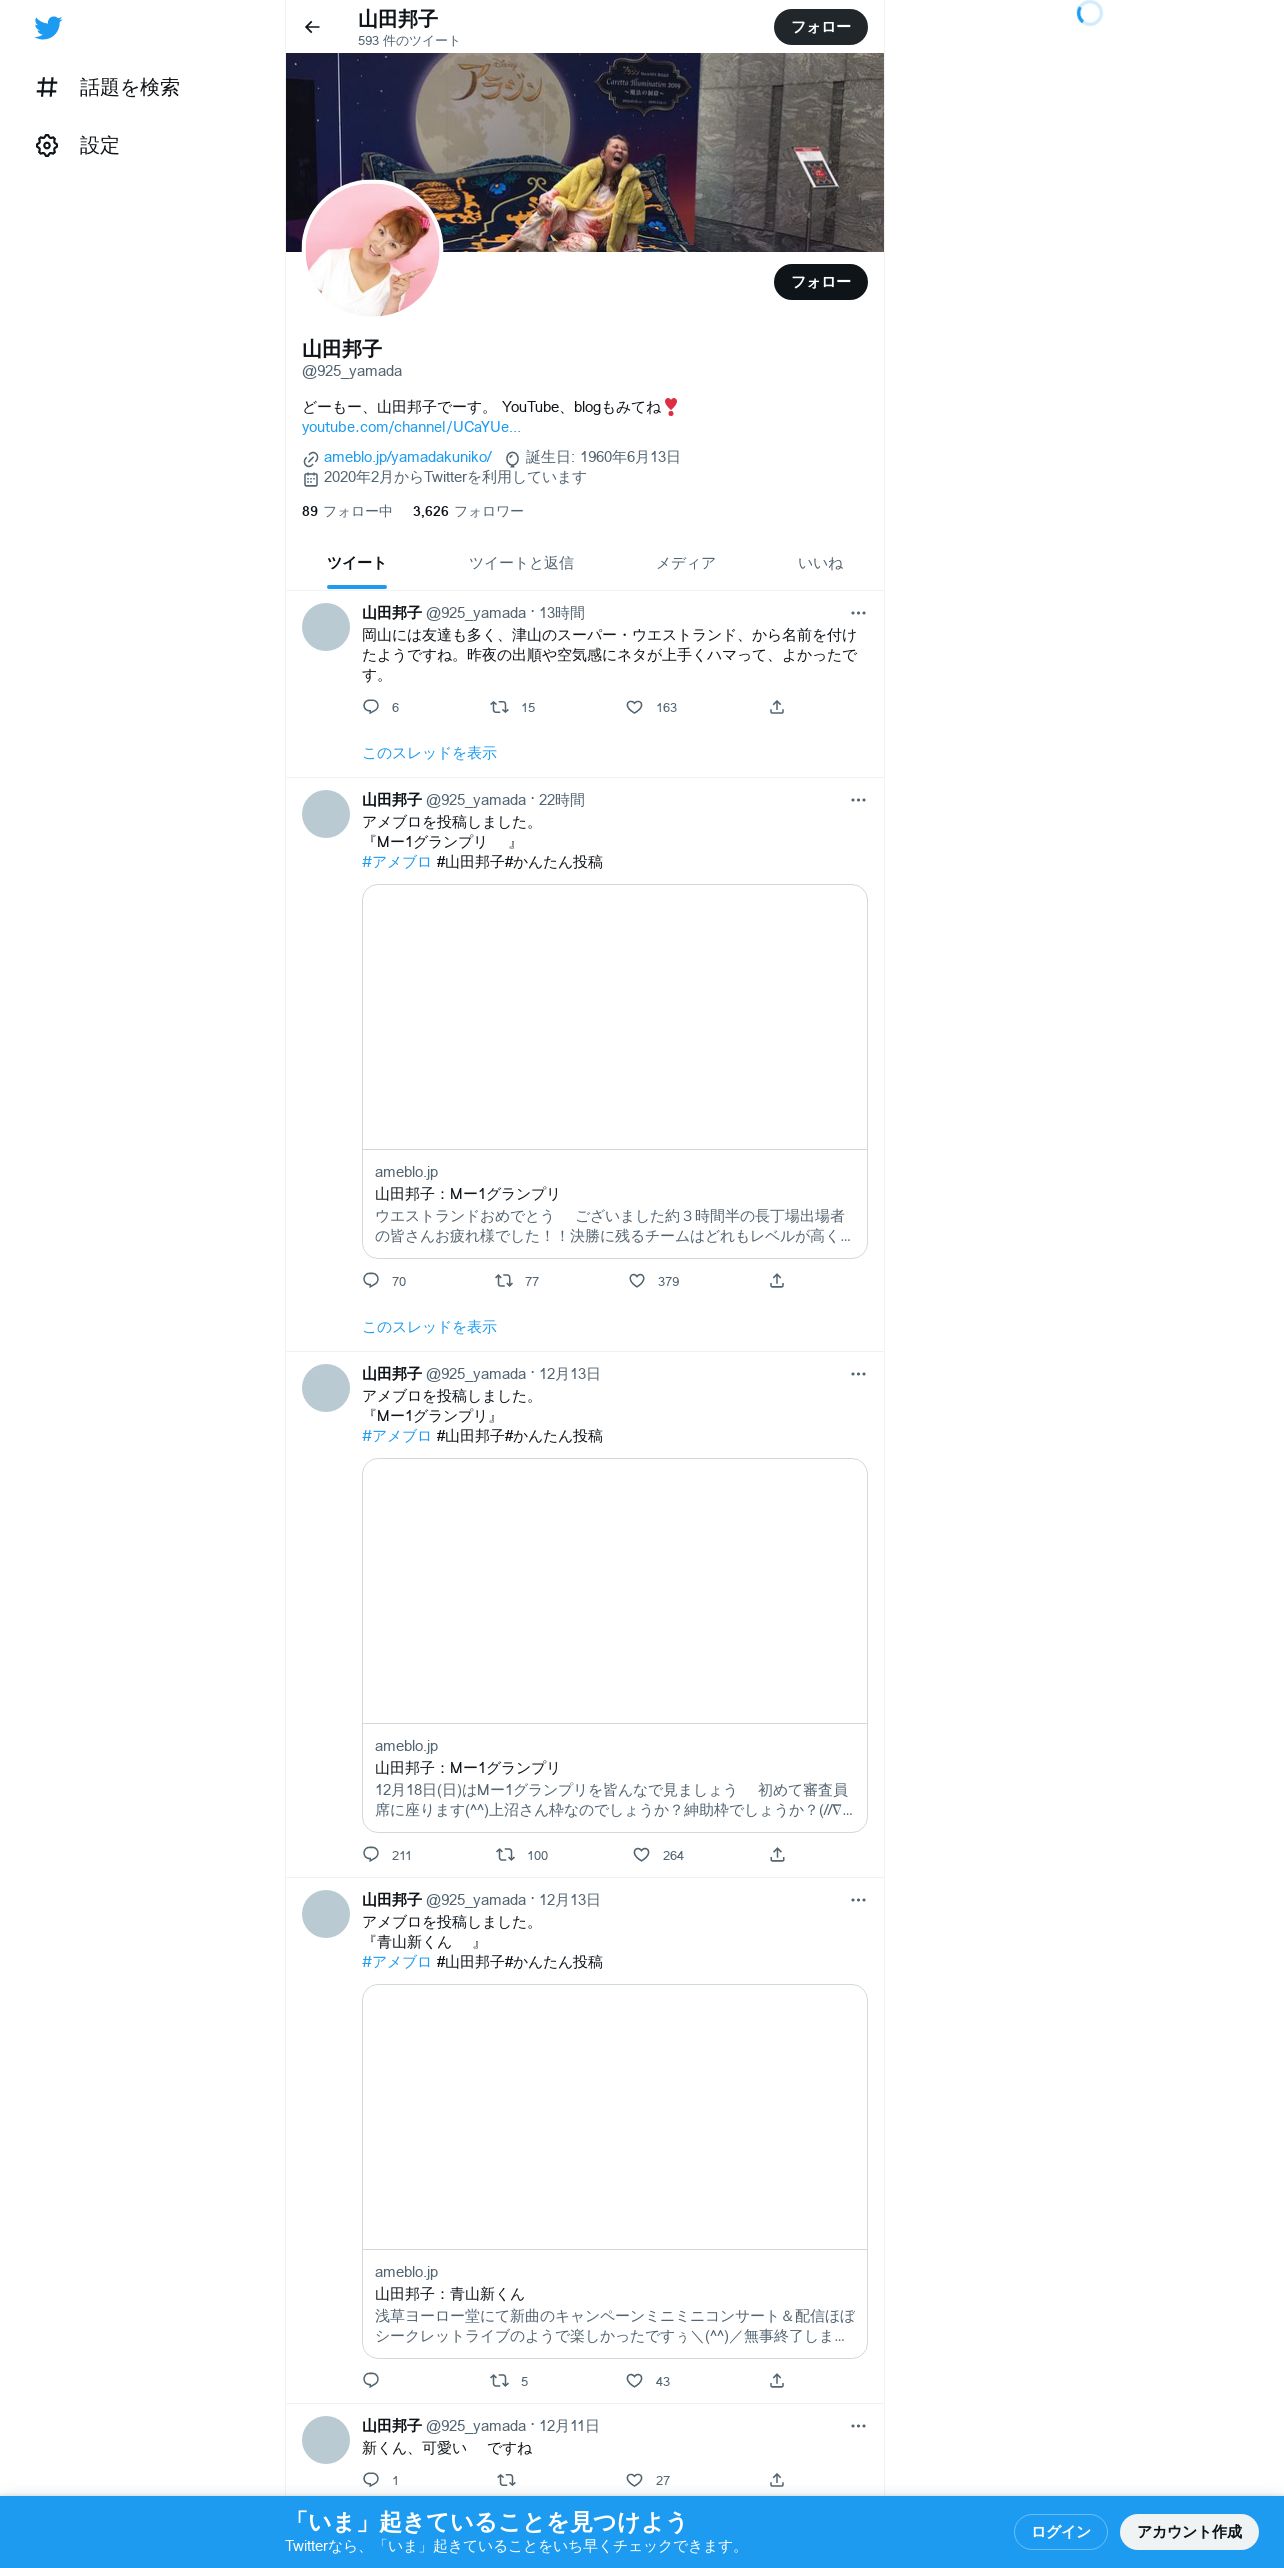Screen dimensions: 1284x2568
Task: Click the フォロー button below the banner
Action: point(821,282)
